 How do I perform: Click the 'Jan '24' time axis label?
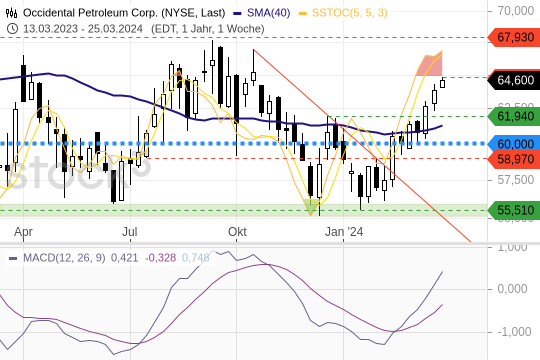click(x=344, y=232)
